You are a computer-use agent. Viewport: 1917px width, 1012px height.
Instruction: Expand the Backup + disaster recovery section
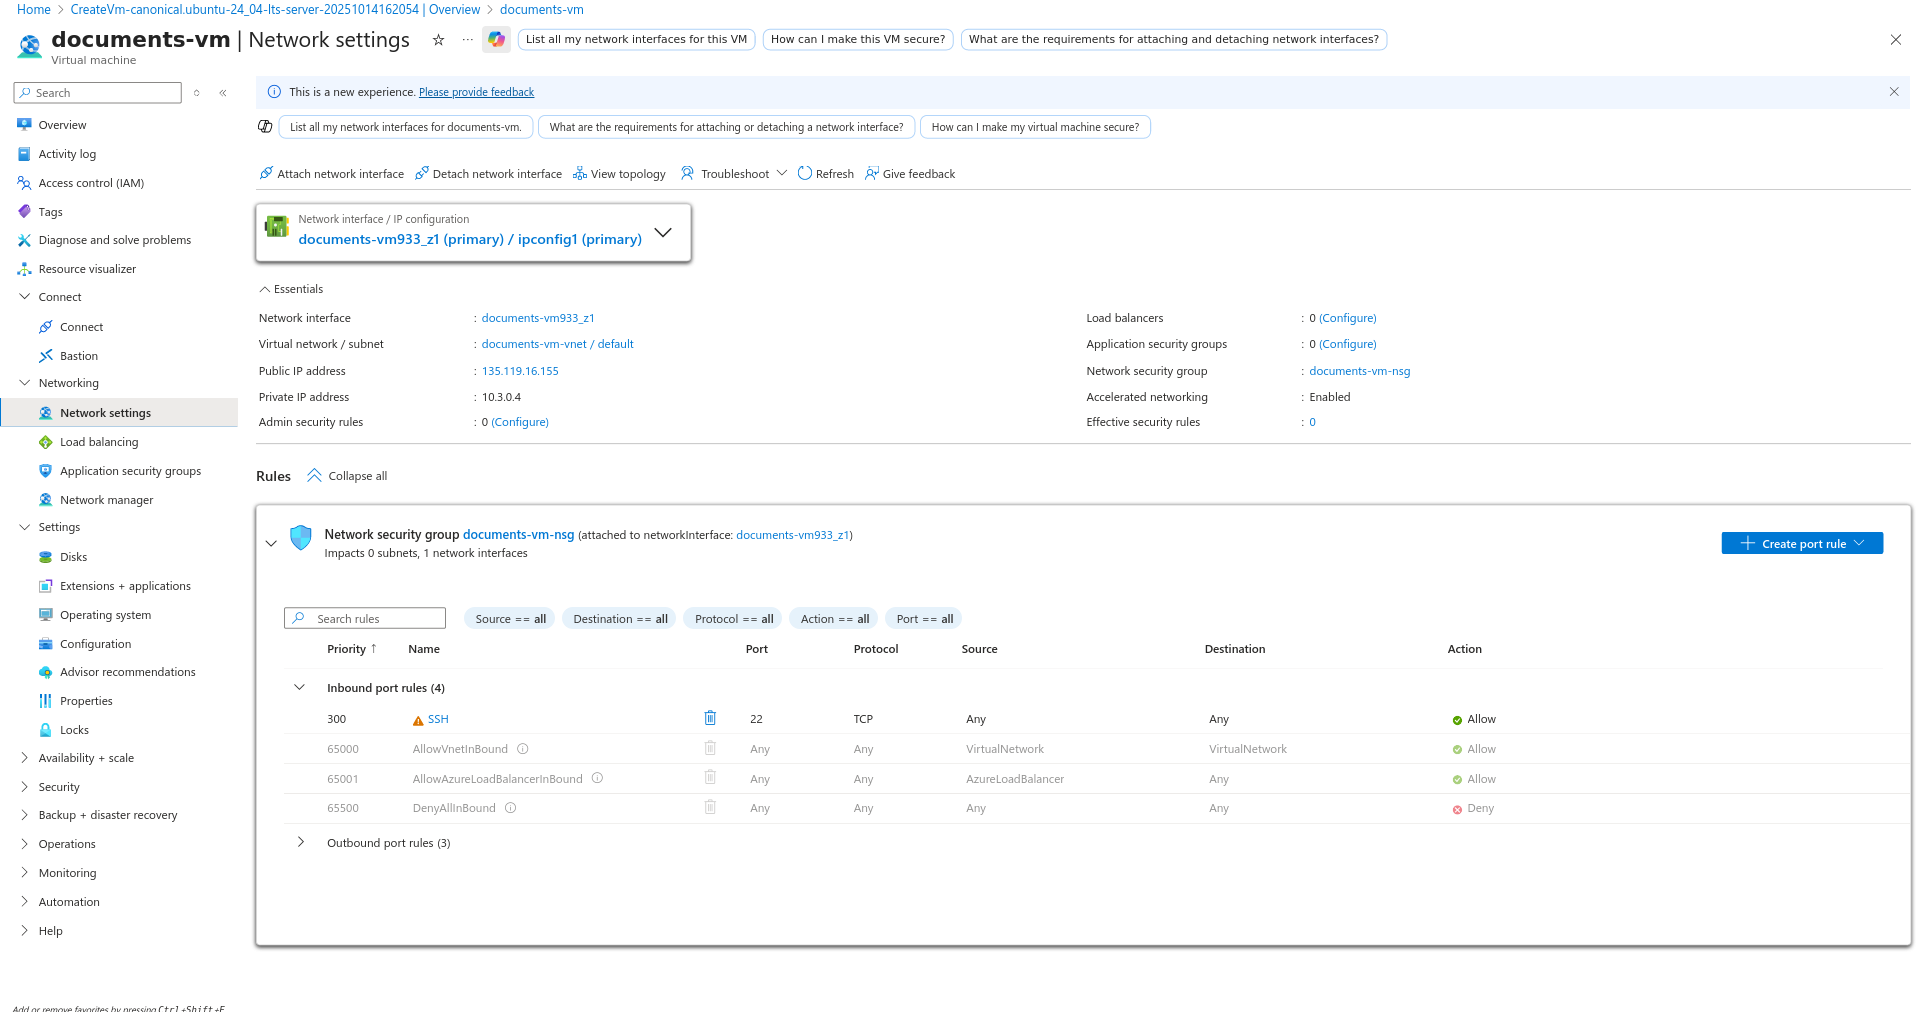tap(24, 815)
